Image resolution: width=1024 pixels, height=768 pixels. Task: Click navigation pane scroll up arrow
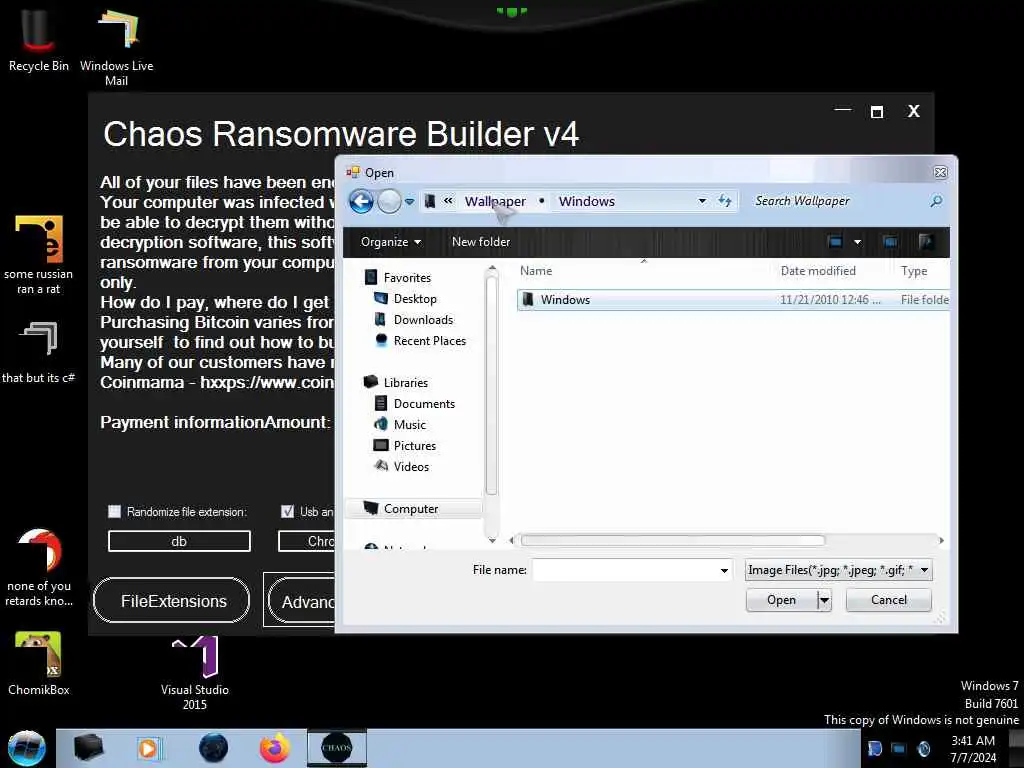pos(492,268)
